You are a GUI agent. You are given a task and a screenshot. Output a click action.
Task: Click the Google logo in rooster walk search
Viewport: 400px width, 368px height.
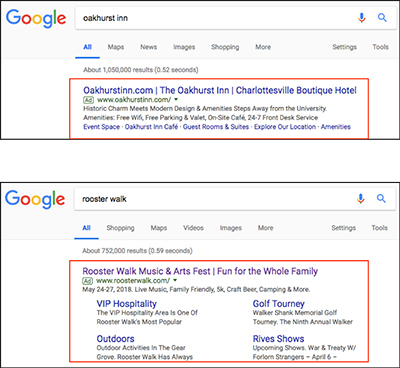[35, 199]
